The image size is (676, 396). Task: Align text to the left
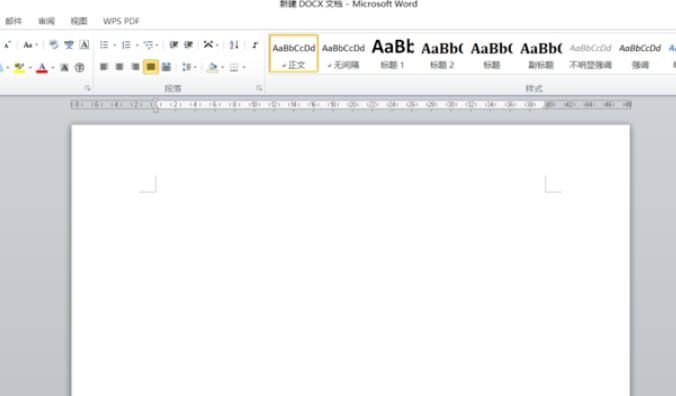coord(104,67)
